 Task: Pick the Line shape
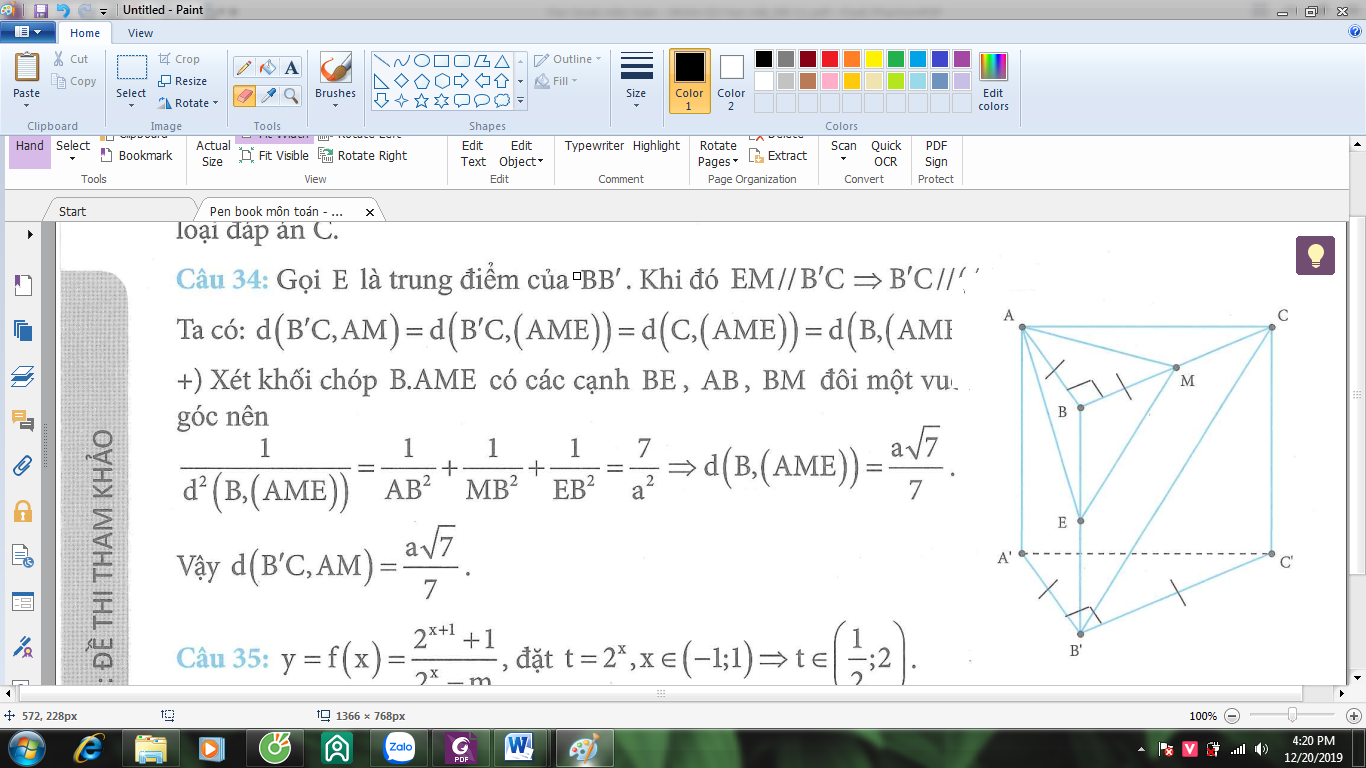pyautogui.click(x=381, y=61)
